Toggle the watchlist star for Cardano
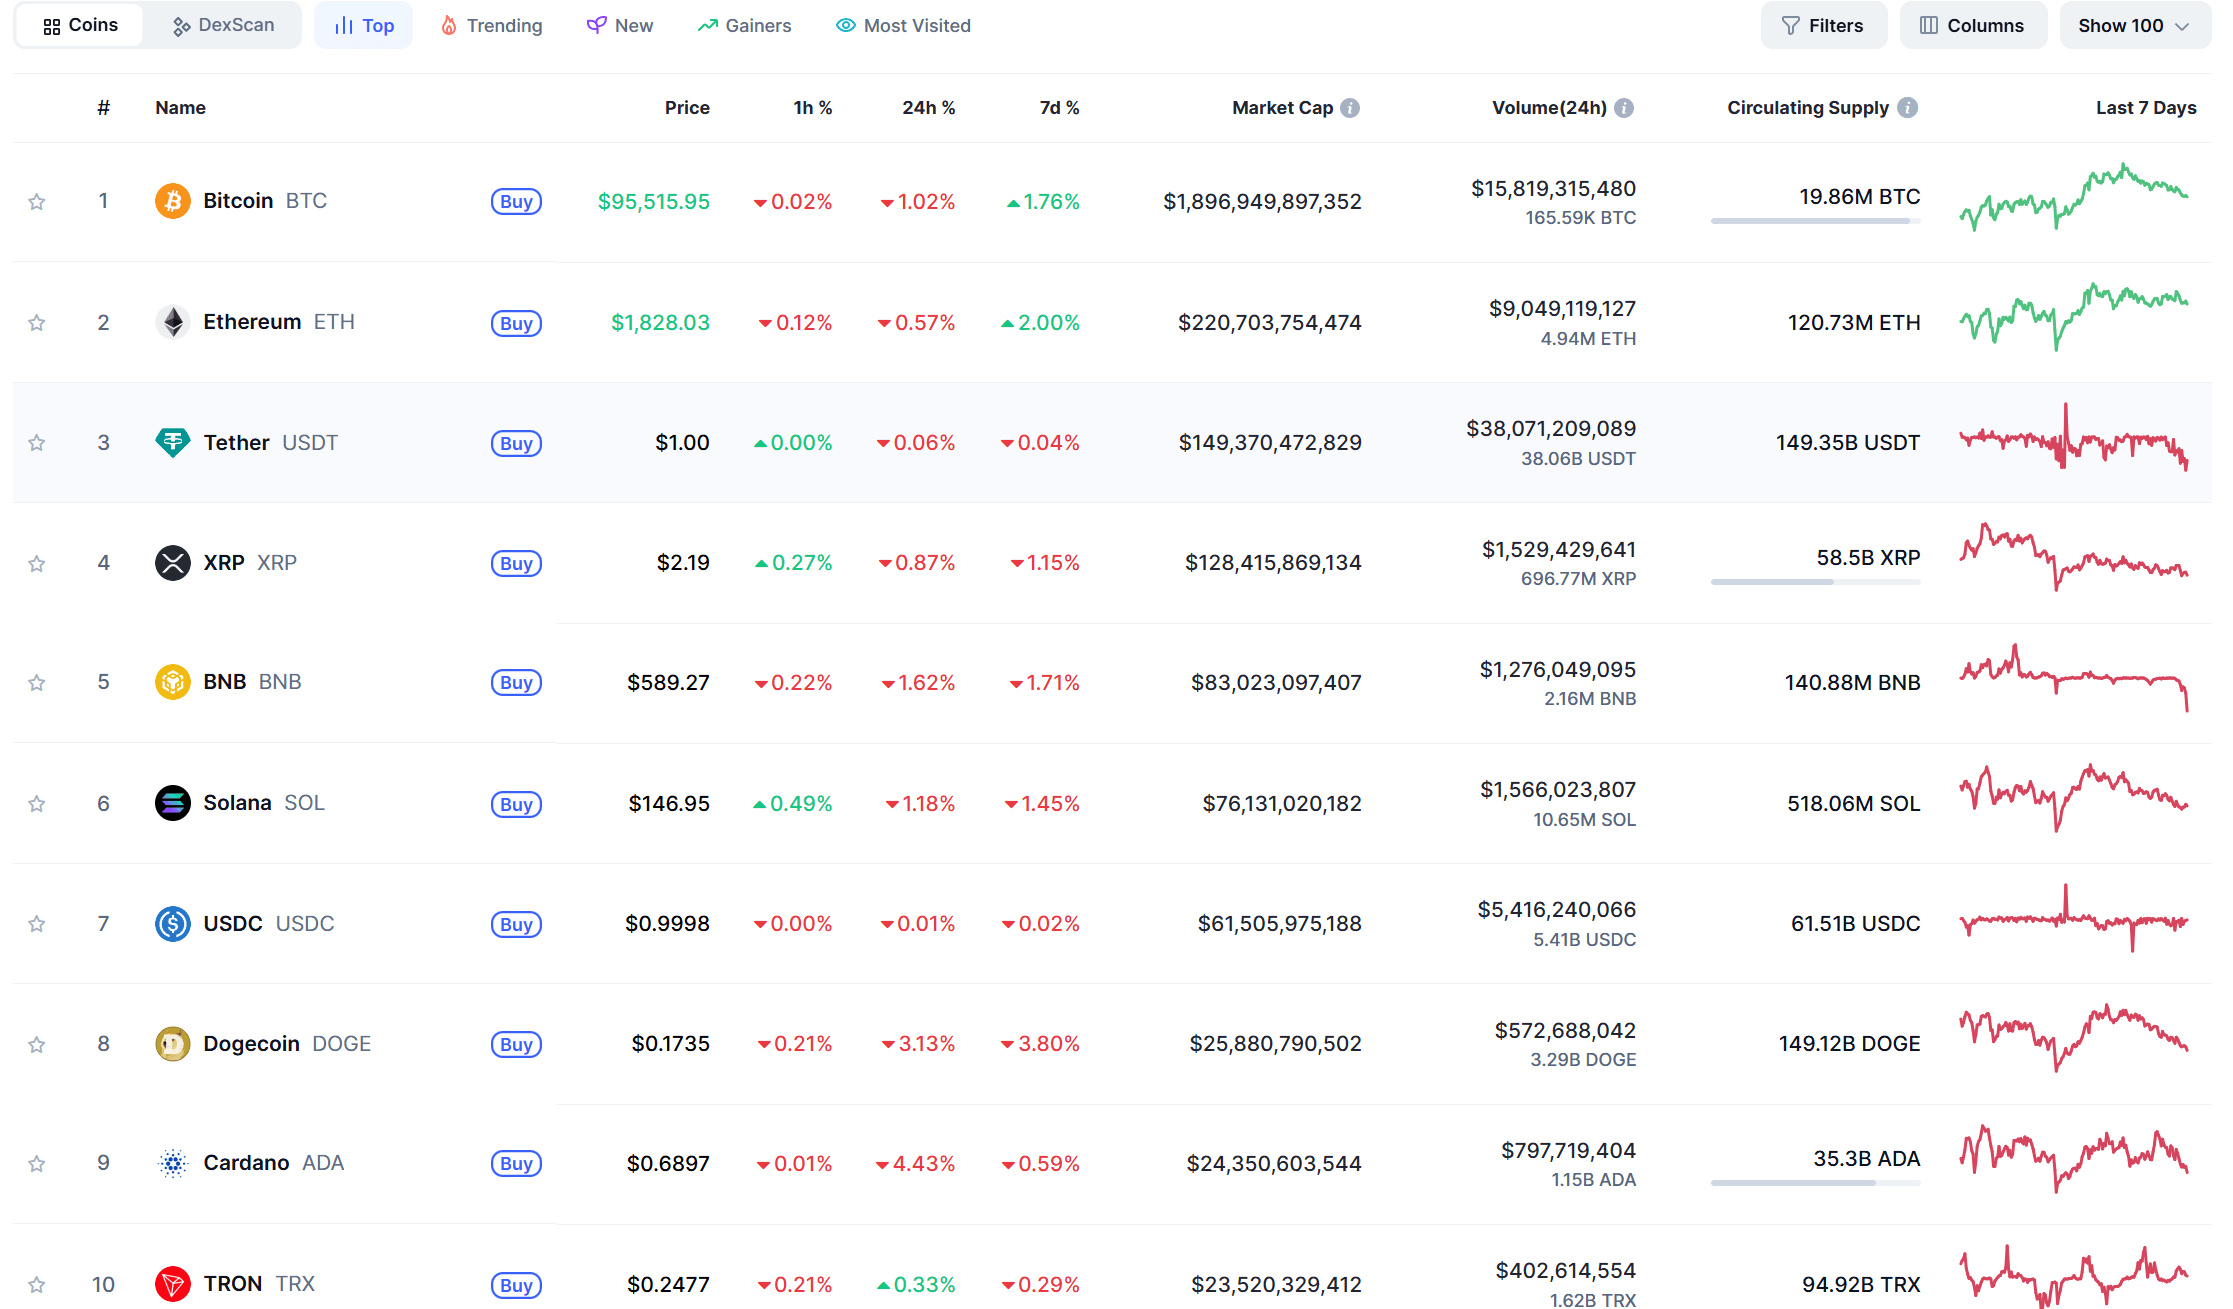This screenshot has width=2233, height=1309. (37, 1164)
